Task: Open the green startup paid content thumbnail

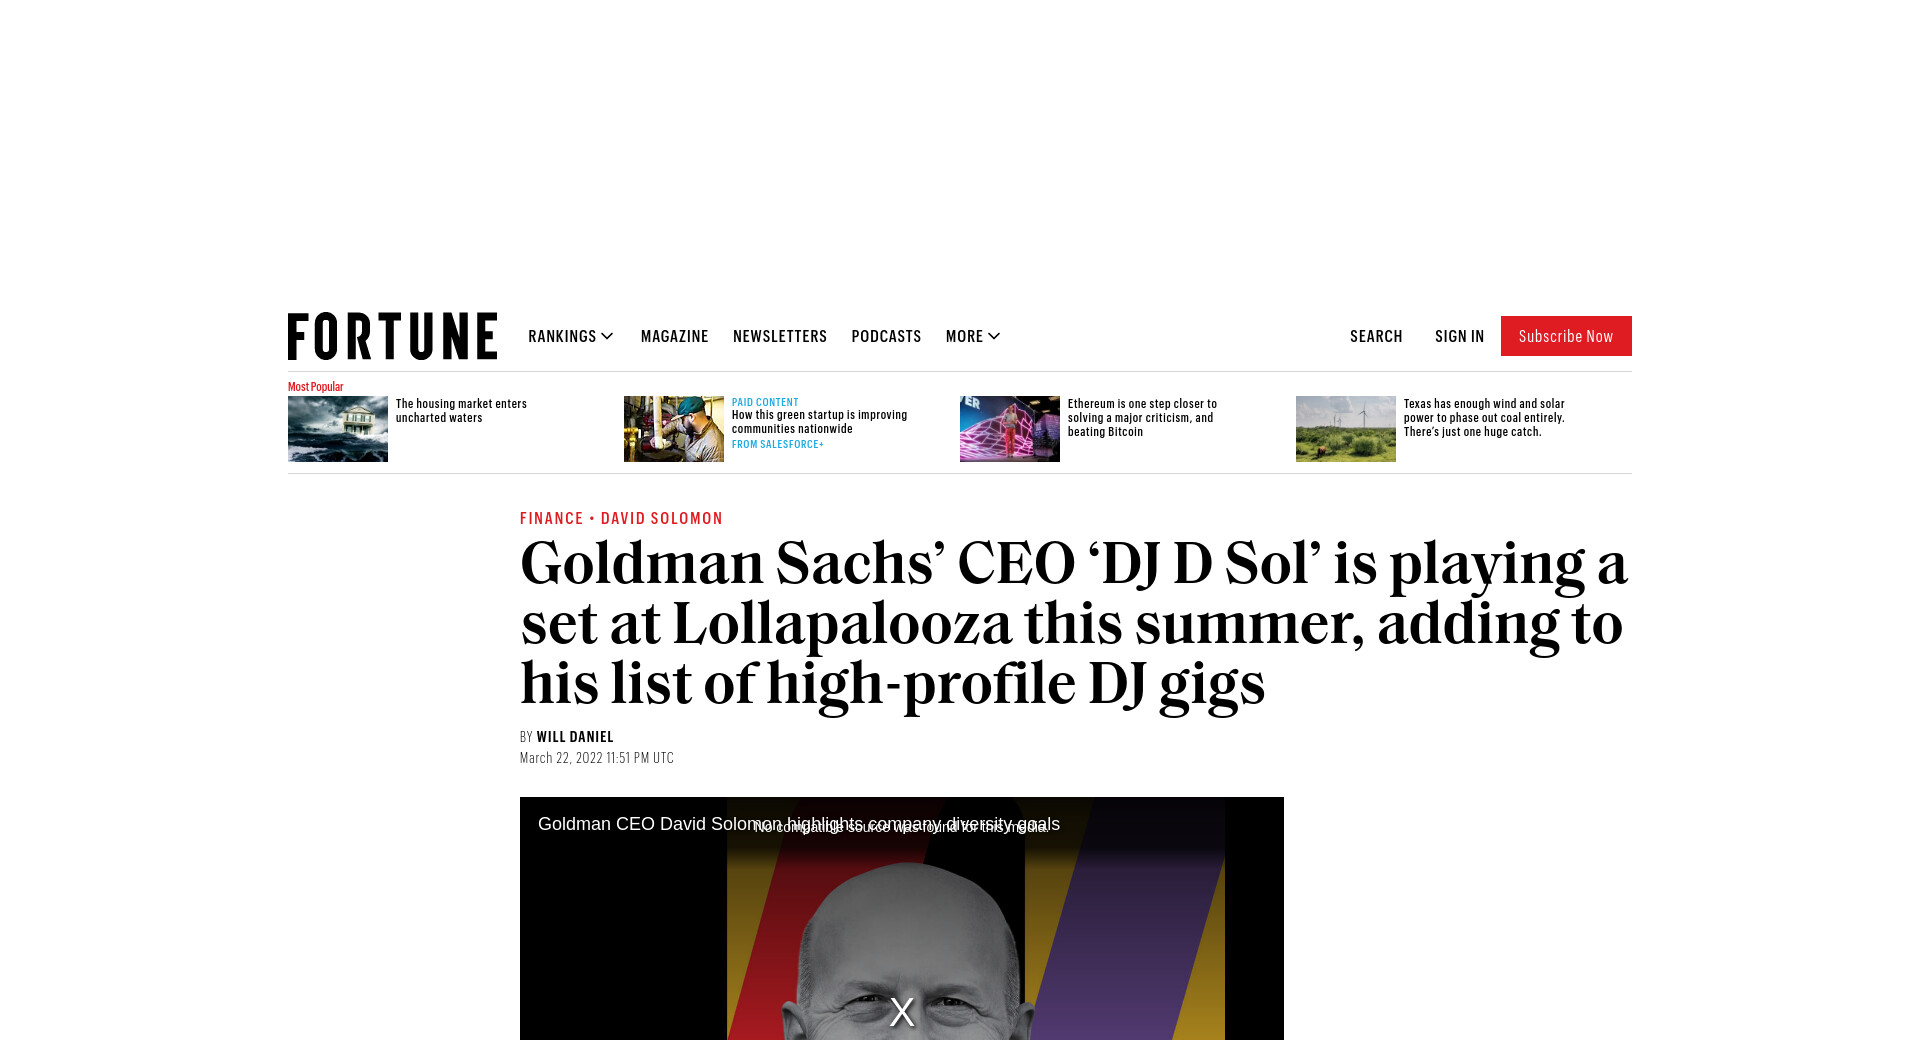Action: [x=674, y=429]
